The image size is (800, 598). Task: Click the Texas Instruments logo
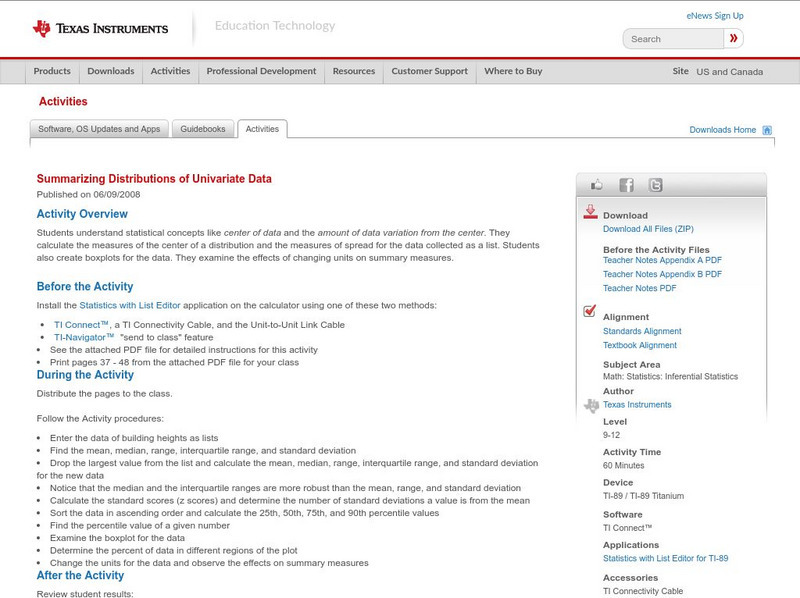point(100,29)
